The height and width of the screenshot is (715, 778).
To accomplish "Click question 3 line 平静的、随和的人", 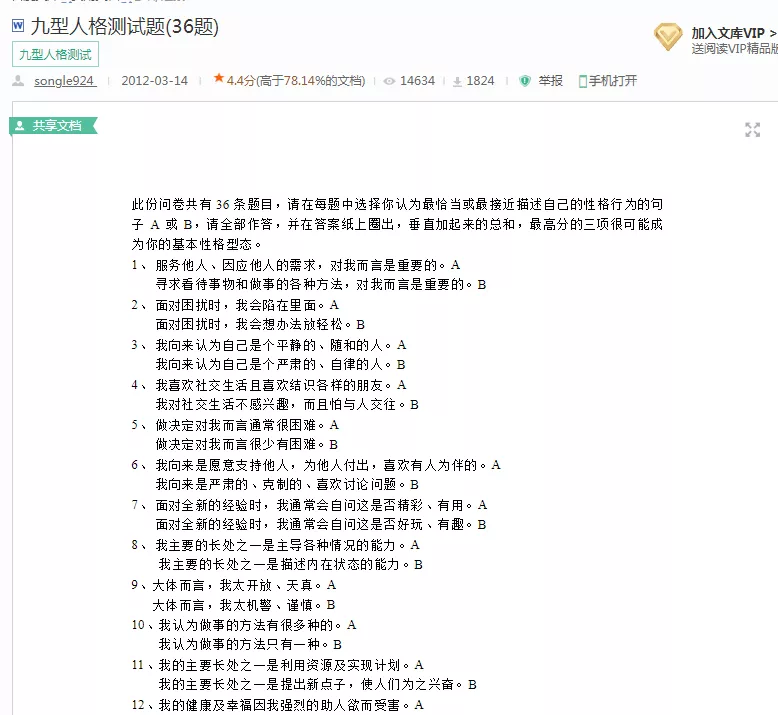I will (x=281, y=345).
